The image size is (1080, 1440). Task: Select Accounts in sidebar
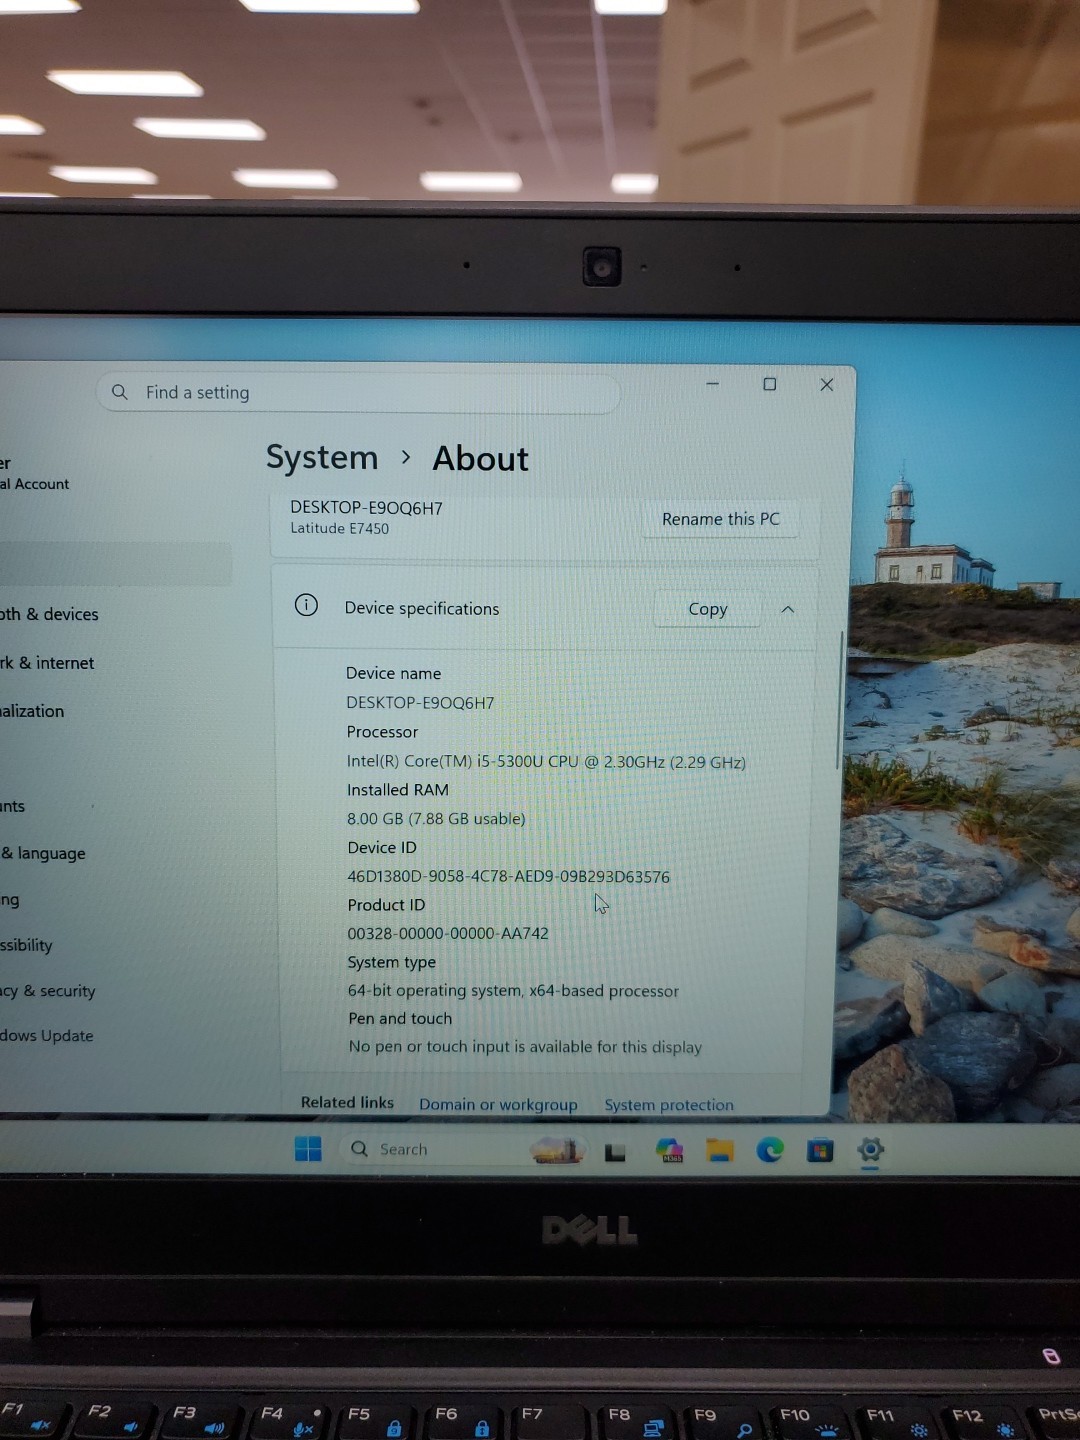[13, 806]
